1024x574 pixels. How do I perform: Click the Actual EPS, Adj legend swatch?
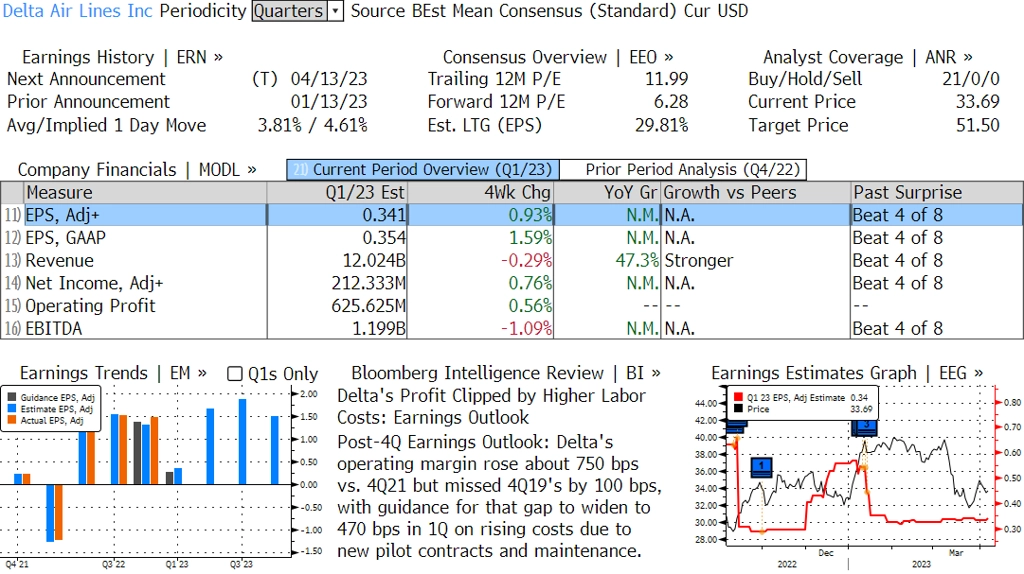12,421
